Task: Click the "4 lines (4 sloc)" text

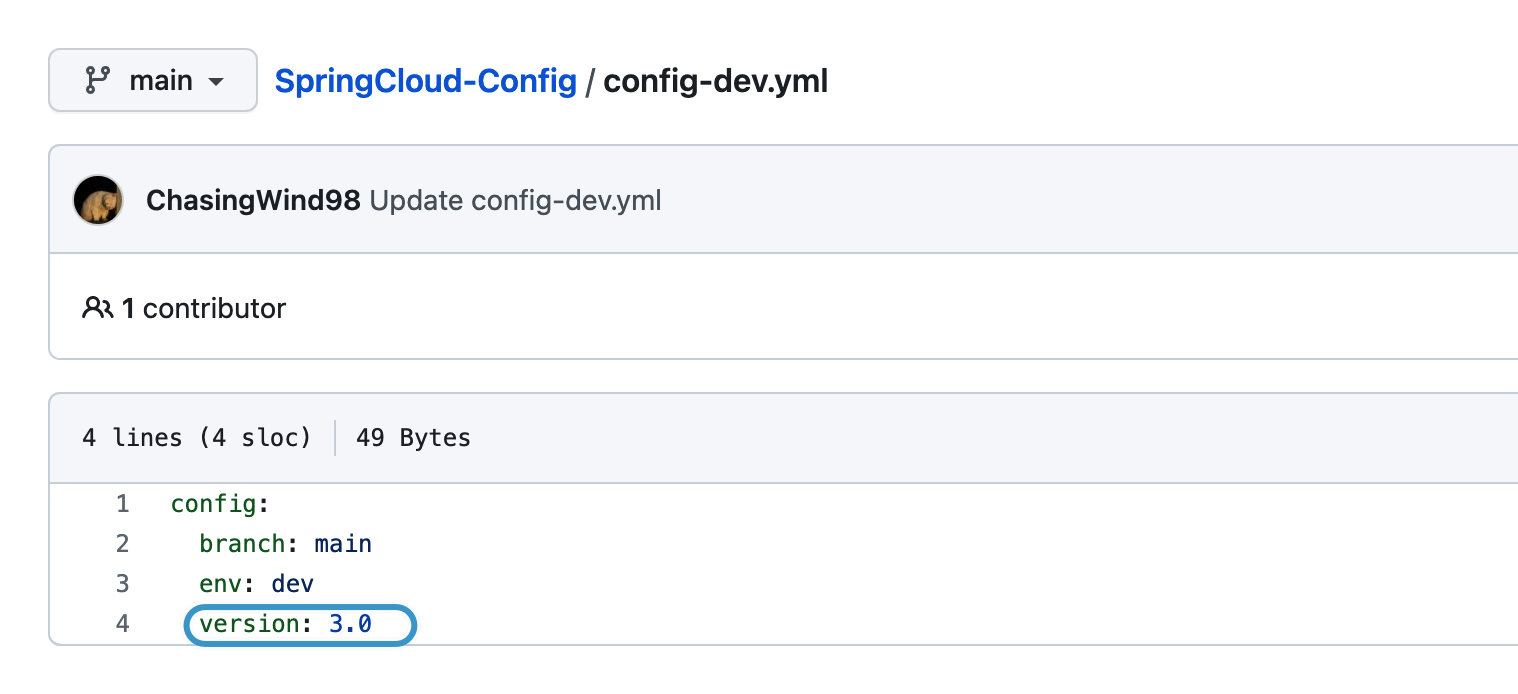Action: (196, 437)
